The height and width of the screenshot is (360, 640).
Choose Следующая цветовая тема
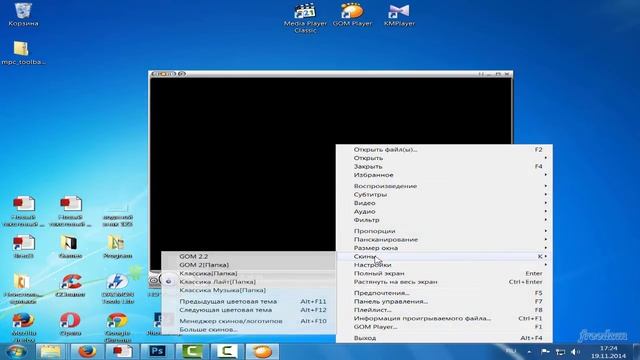249,310
